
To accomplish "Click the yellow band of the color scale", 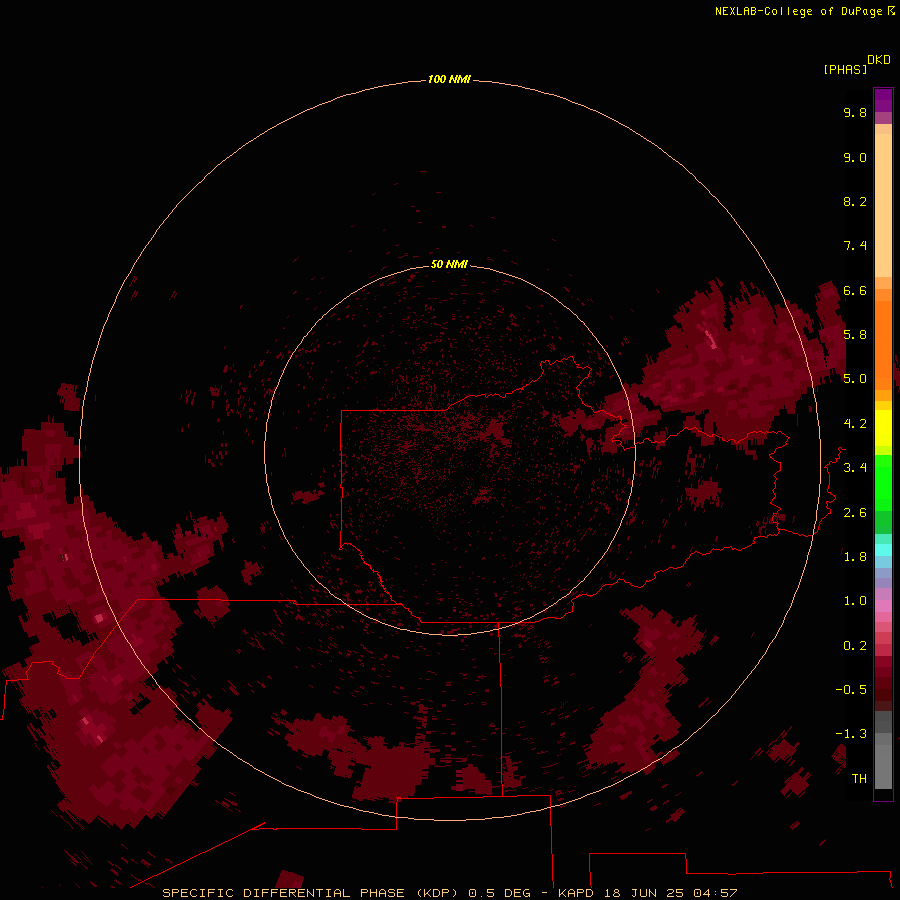I will [883, 428].
